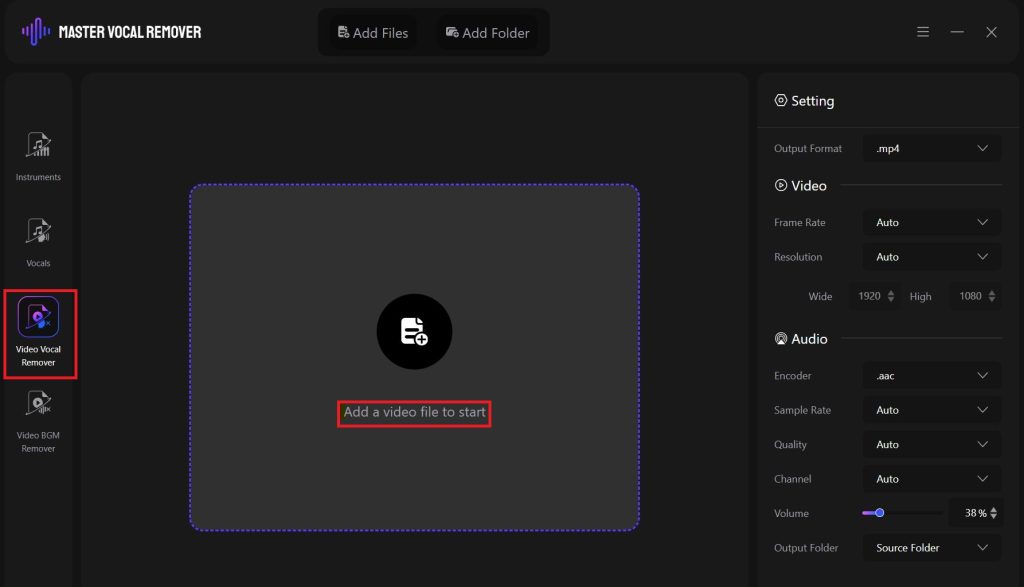Open the Output Format dropdown
Viewport: 1024px width, 587px height.
(931, 147)
